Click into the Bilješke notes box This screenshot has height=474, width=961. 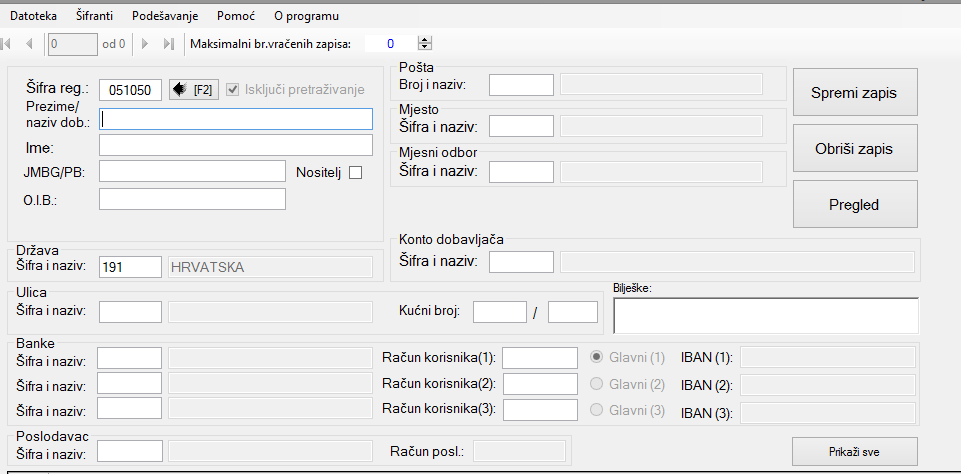pyautogui.click(x=765, y=315)
